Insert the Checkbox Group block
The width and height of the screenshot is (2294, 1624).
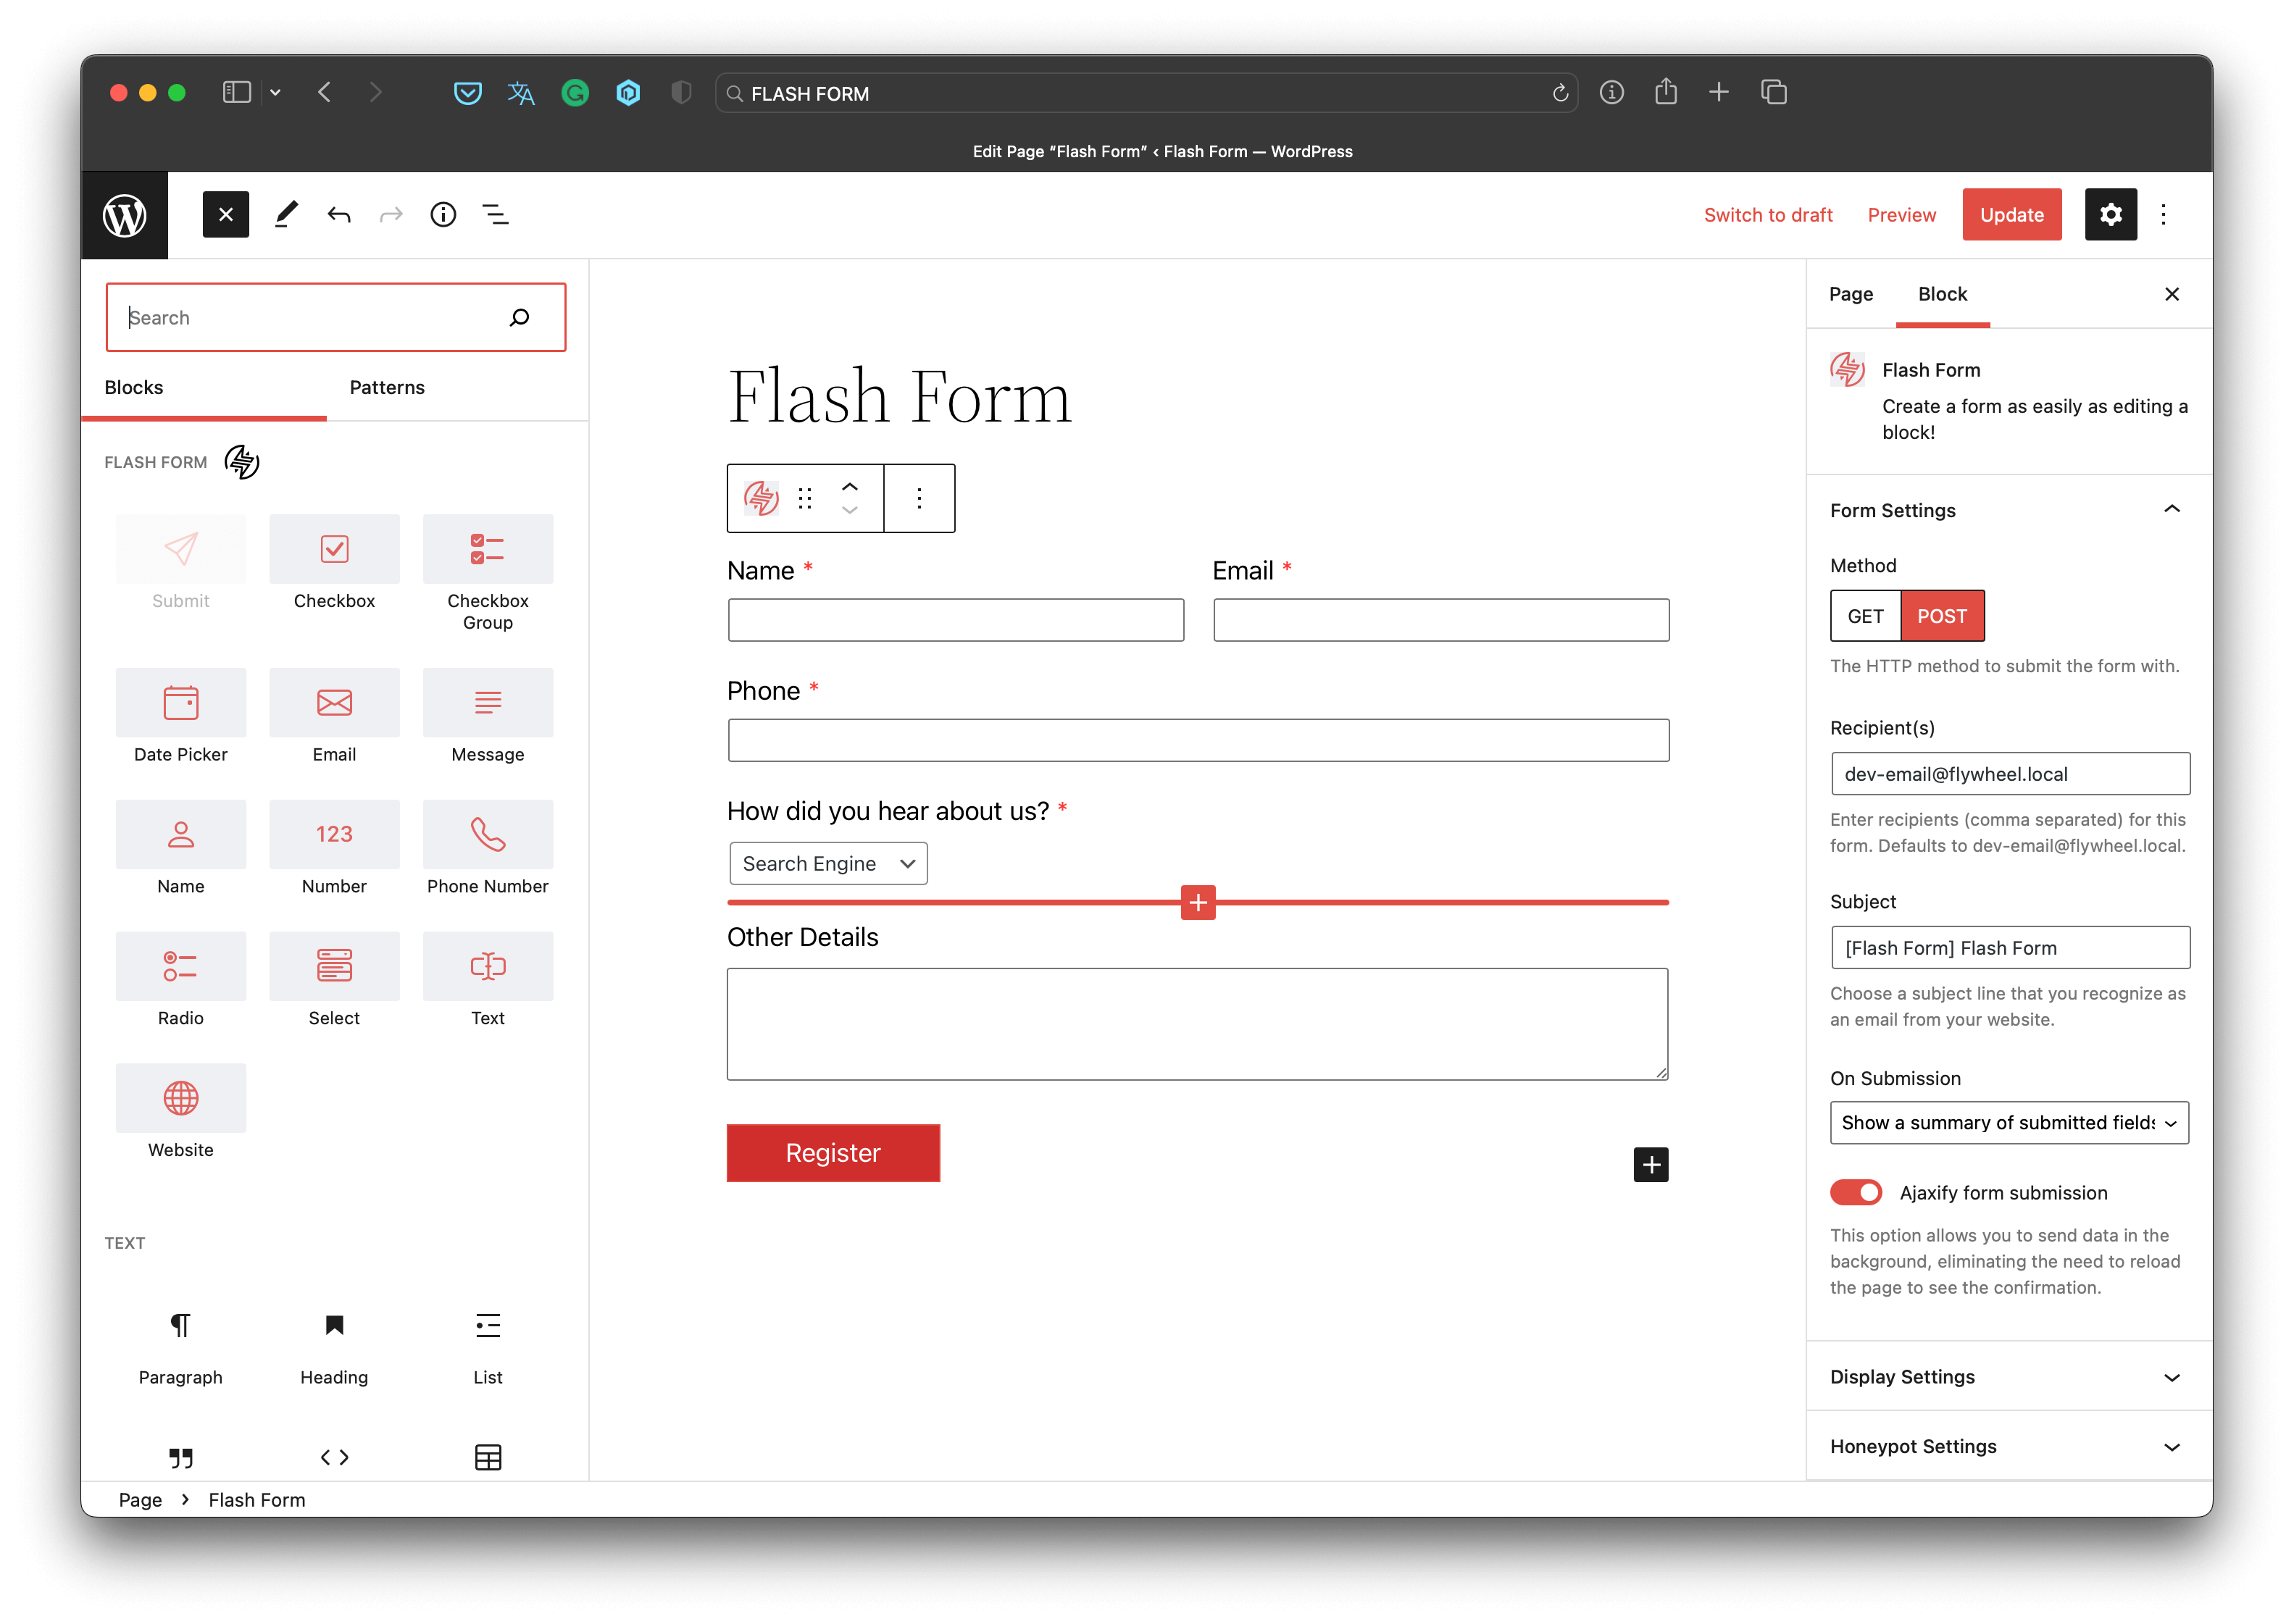pyautogui.click(x=488, y=574)
